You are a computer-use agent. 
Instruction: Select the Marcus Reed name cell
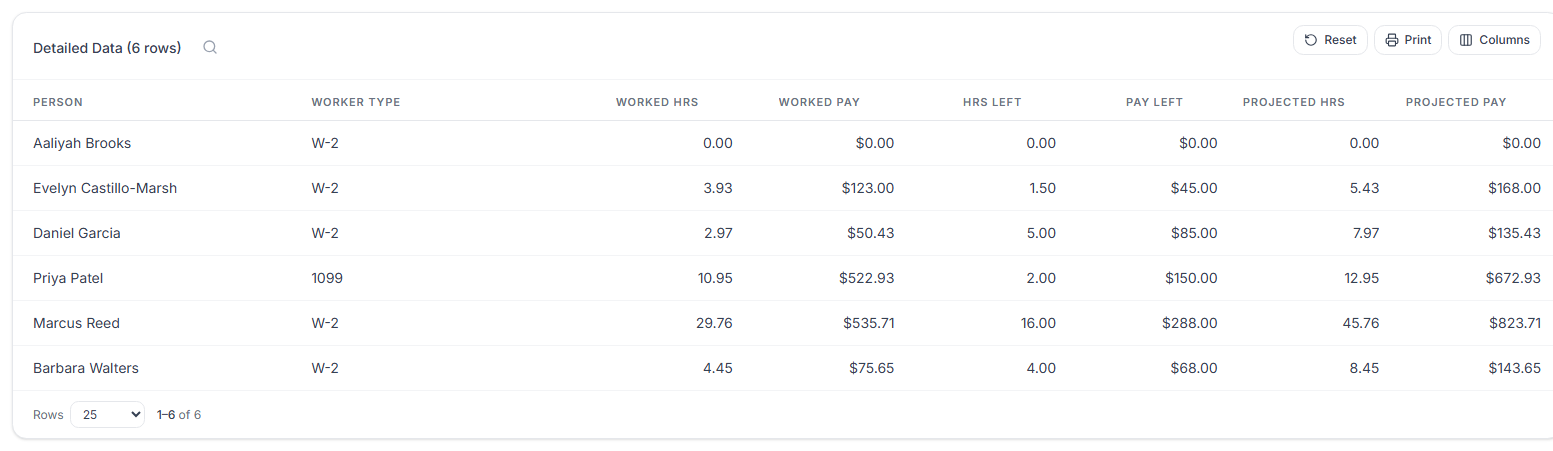(x=77, y=323)
